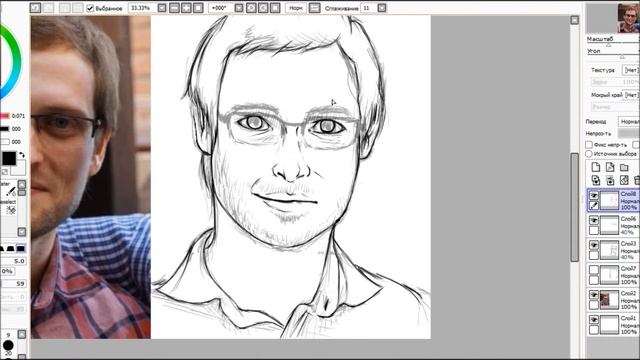Show hidden layer Слой7

coord(594,270)
